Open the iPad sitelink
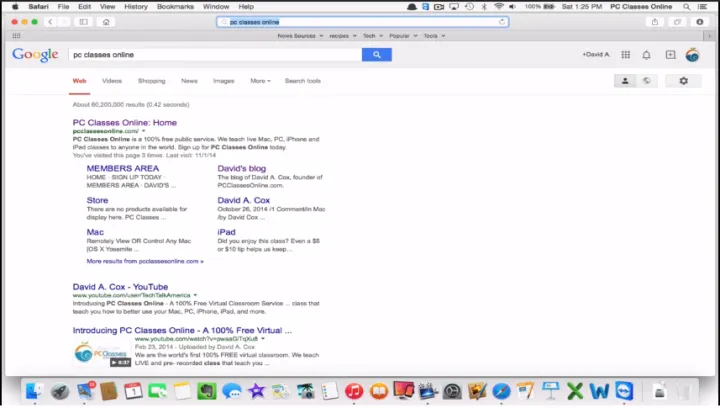The image size is (720, 408). (x=226, y=232)
